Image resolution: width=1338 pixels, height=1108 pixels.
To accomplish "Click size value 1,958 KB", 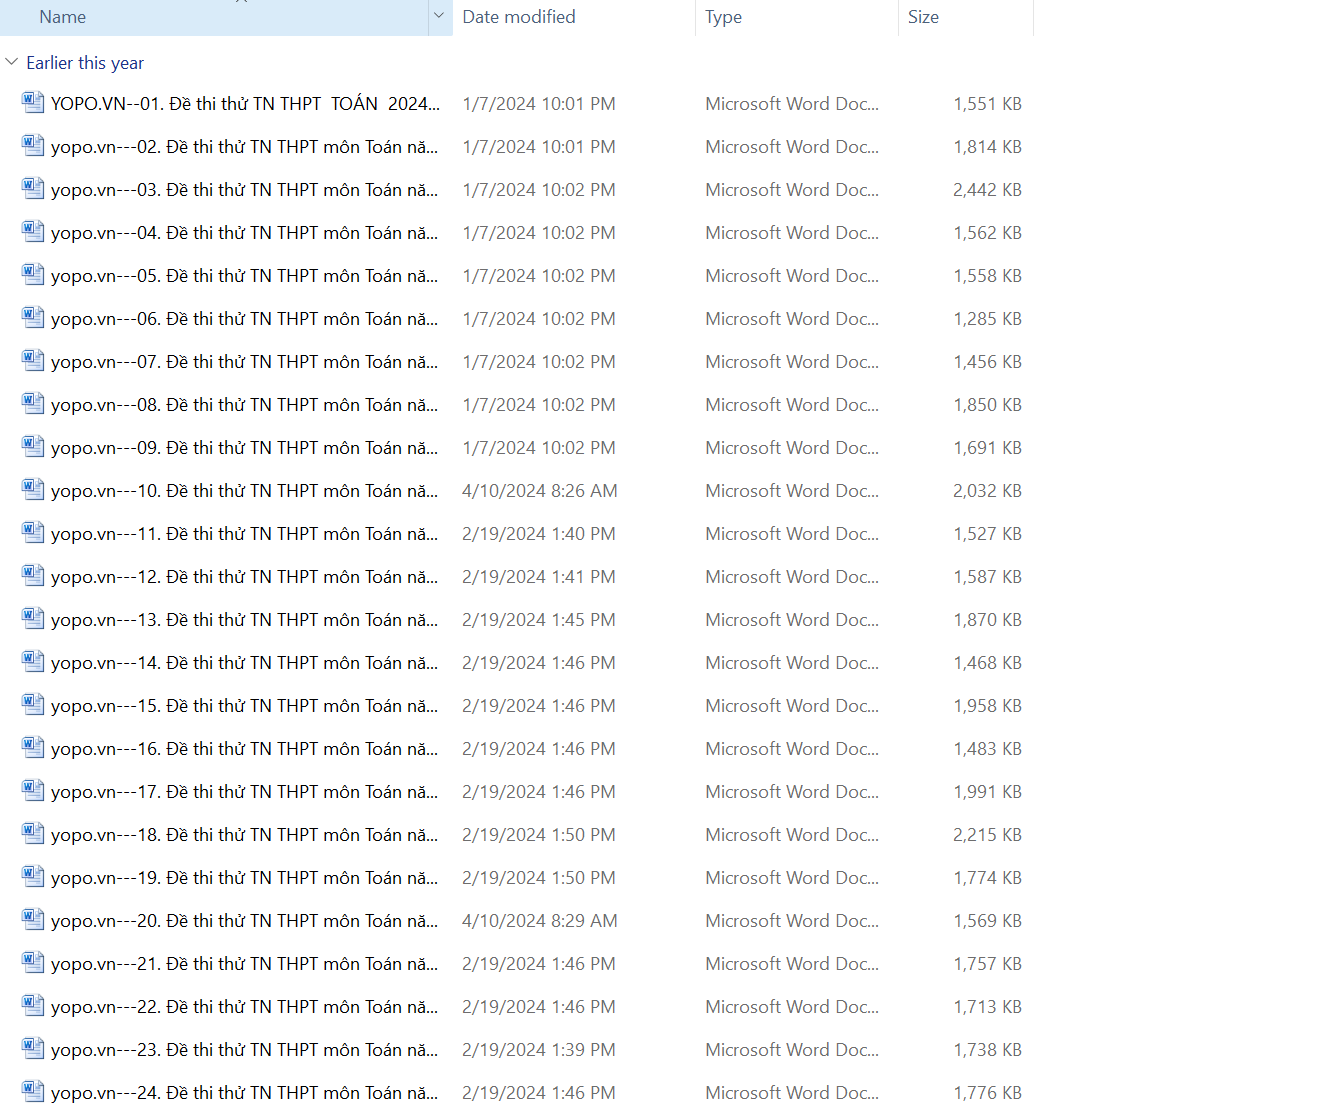I will point(987,706).
